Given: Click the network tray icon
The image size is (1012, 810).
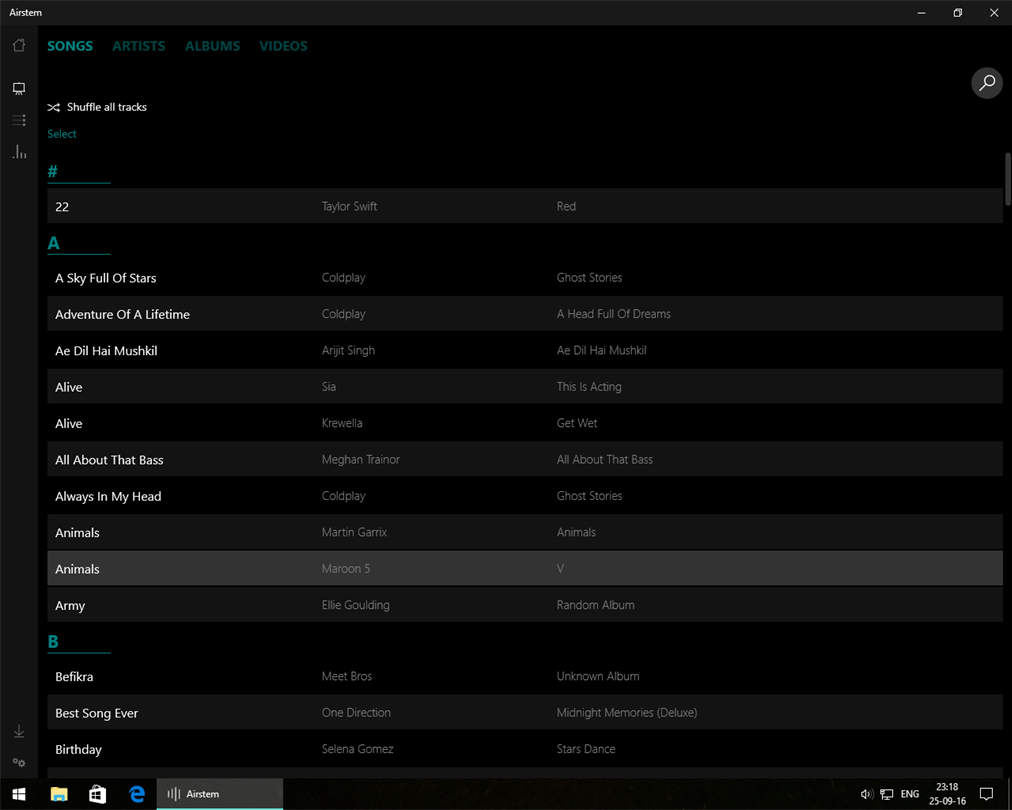Looking at the screenshot, I should (887, 794).
